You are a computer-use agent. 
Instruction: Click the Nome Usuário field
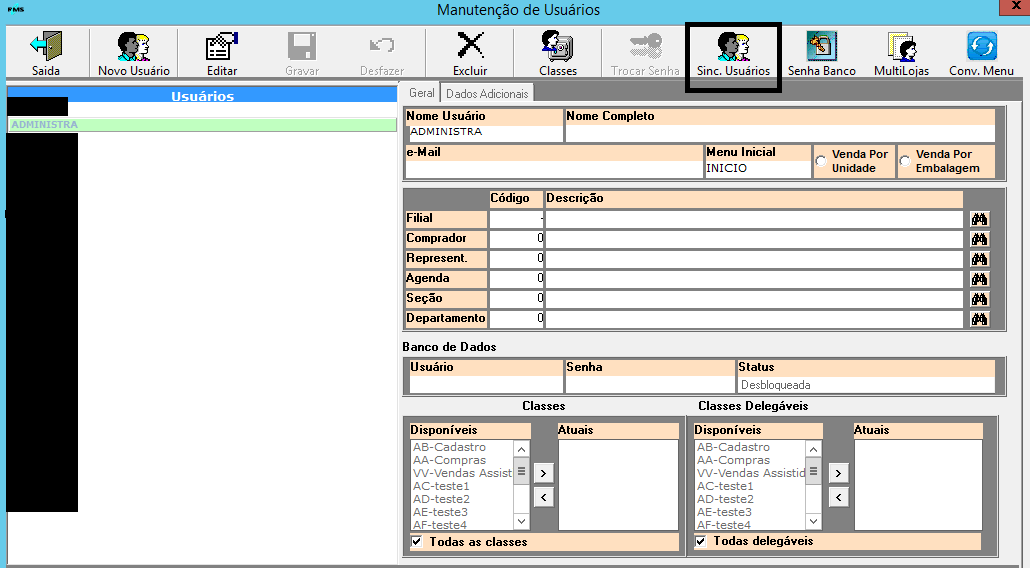click(x=484, y=133)
